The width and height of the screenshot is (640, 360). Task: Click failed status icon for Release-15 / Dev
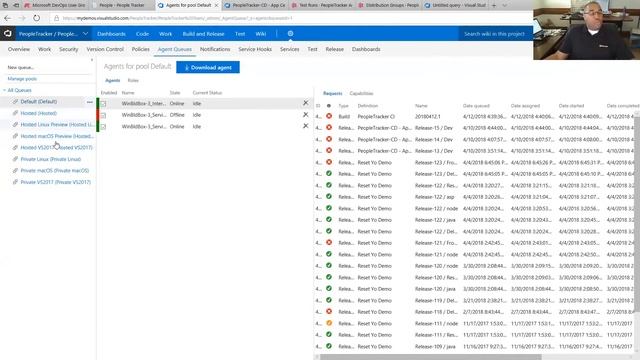click(x=329, y=128)
